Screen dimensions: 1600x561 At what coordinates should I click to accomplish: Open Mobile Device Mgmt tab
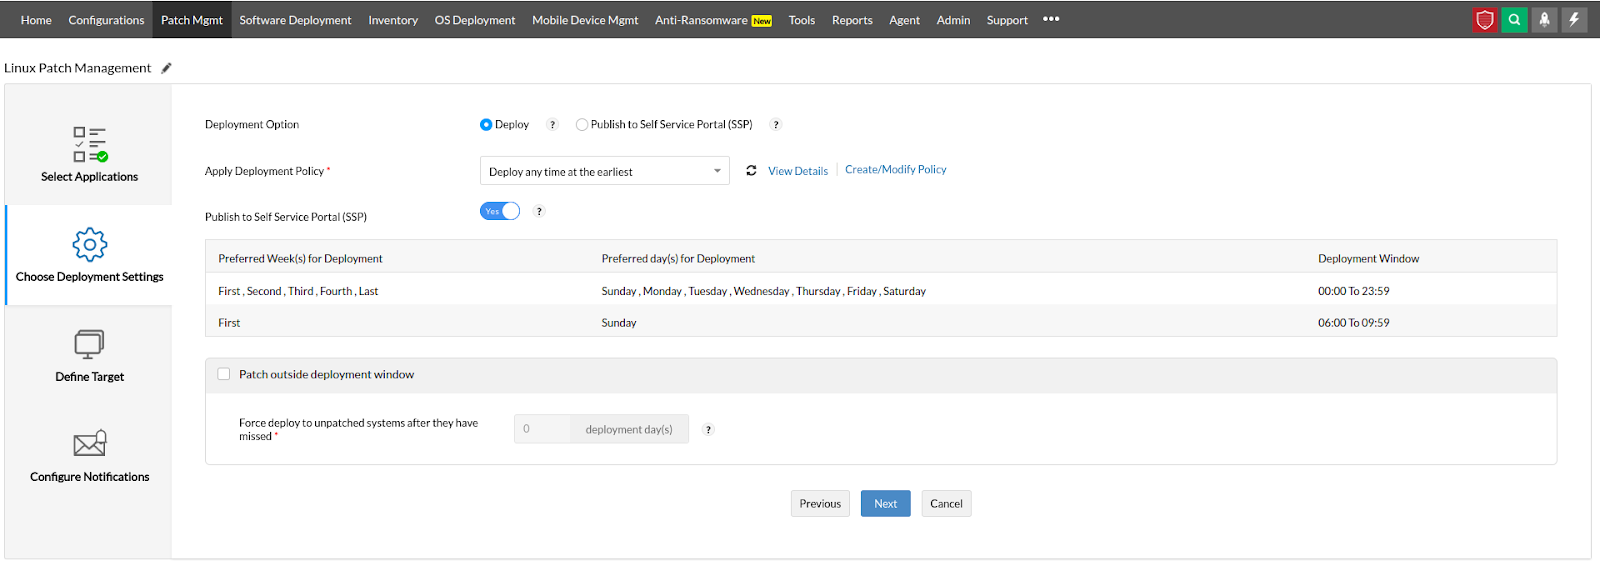[585, 20]
